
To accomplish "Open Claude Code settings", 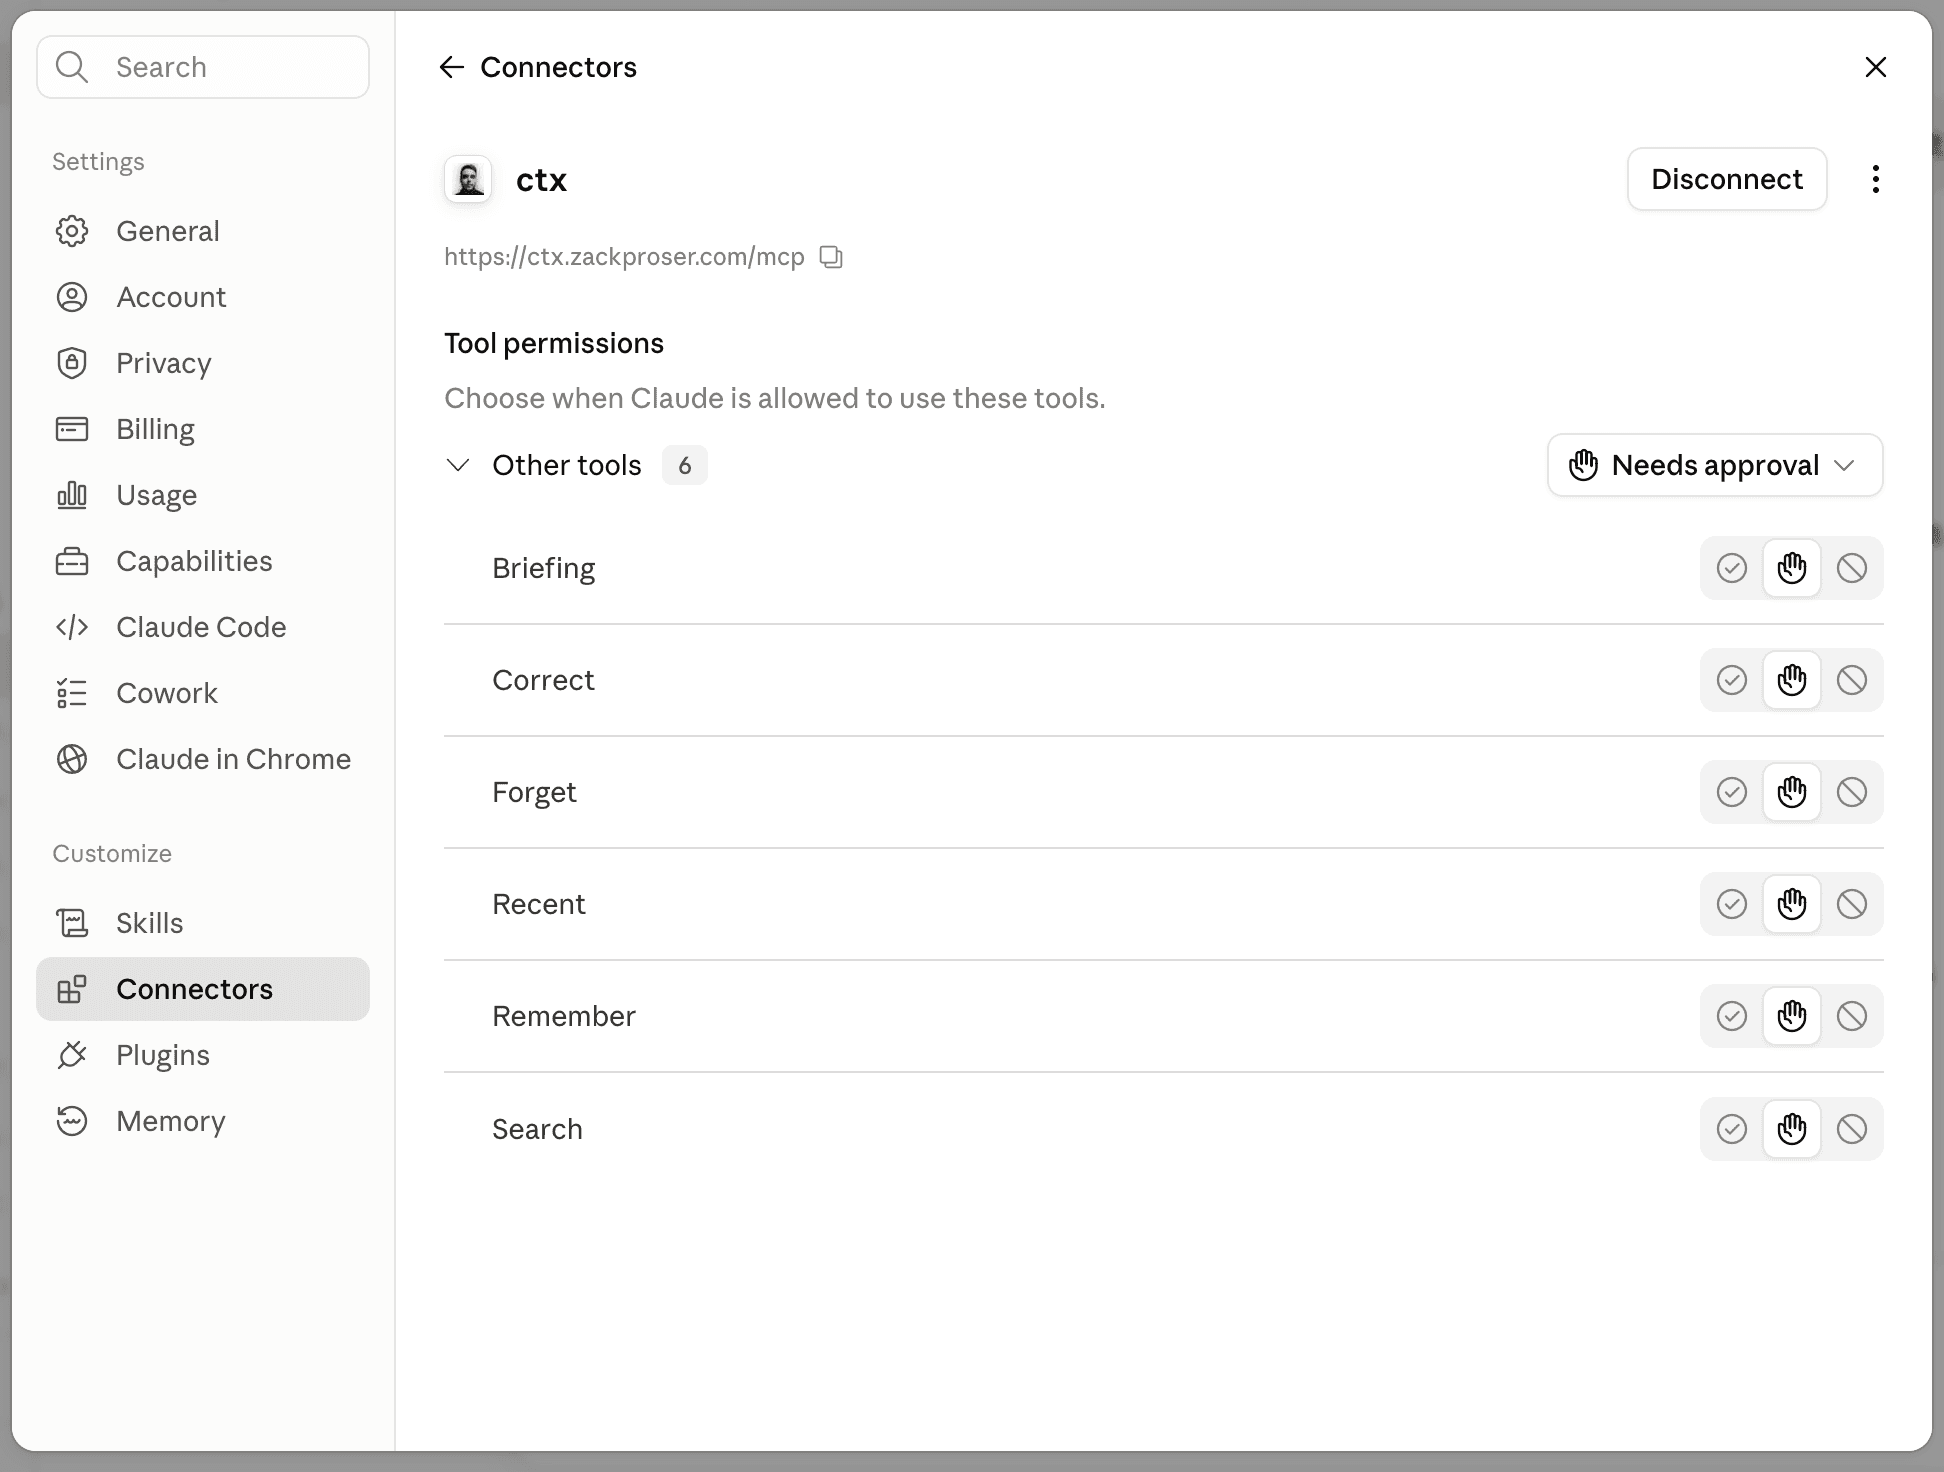I will coord(203,627).
